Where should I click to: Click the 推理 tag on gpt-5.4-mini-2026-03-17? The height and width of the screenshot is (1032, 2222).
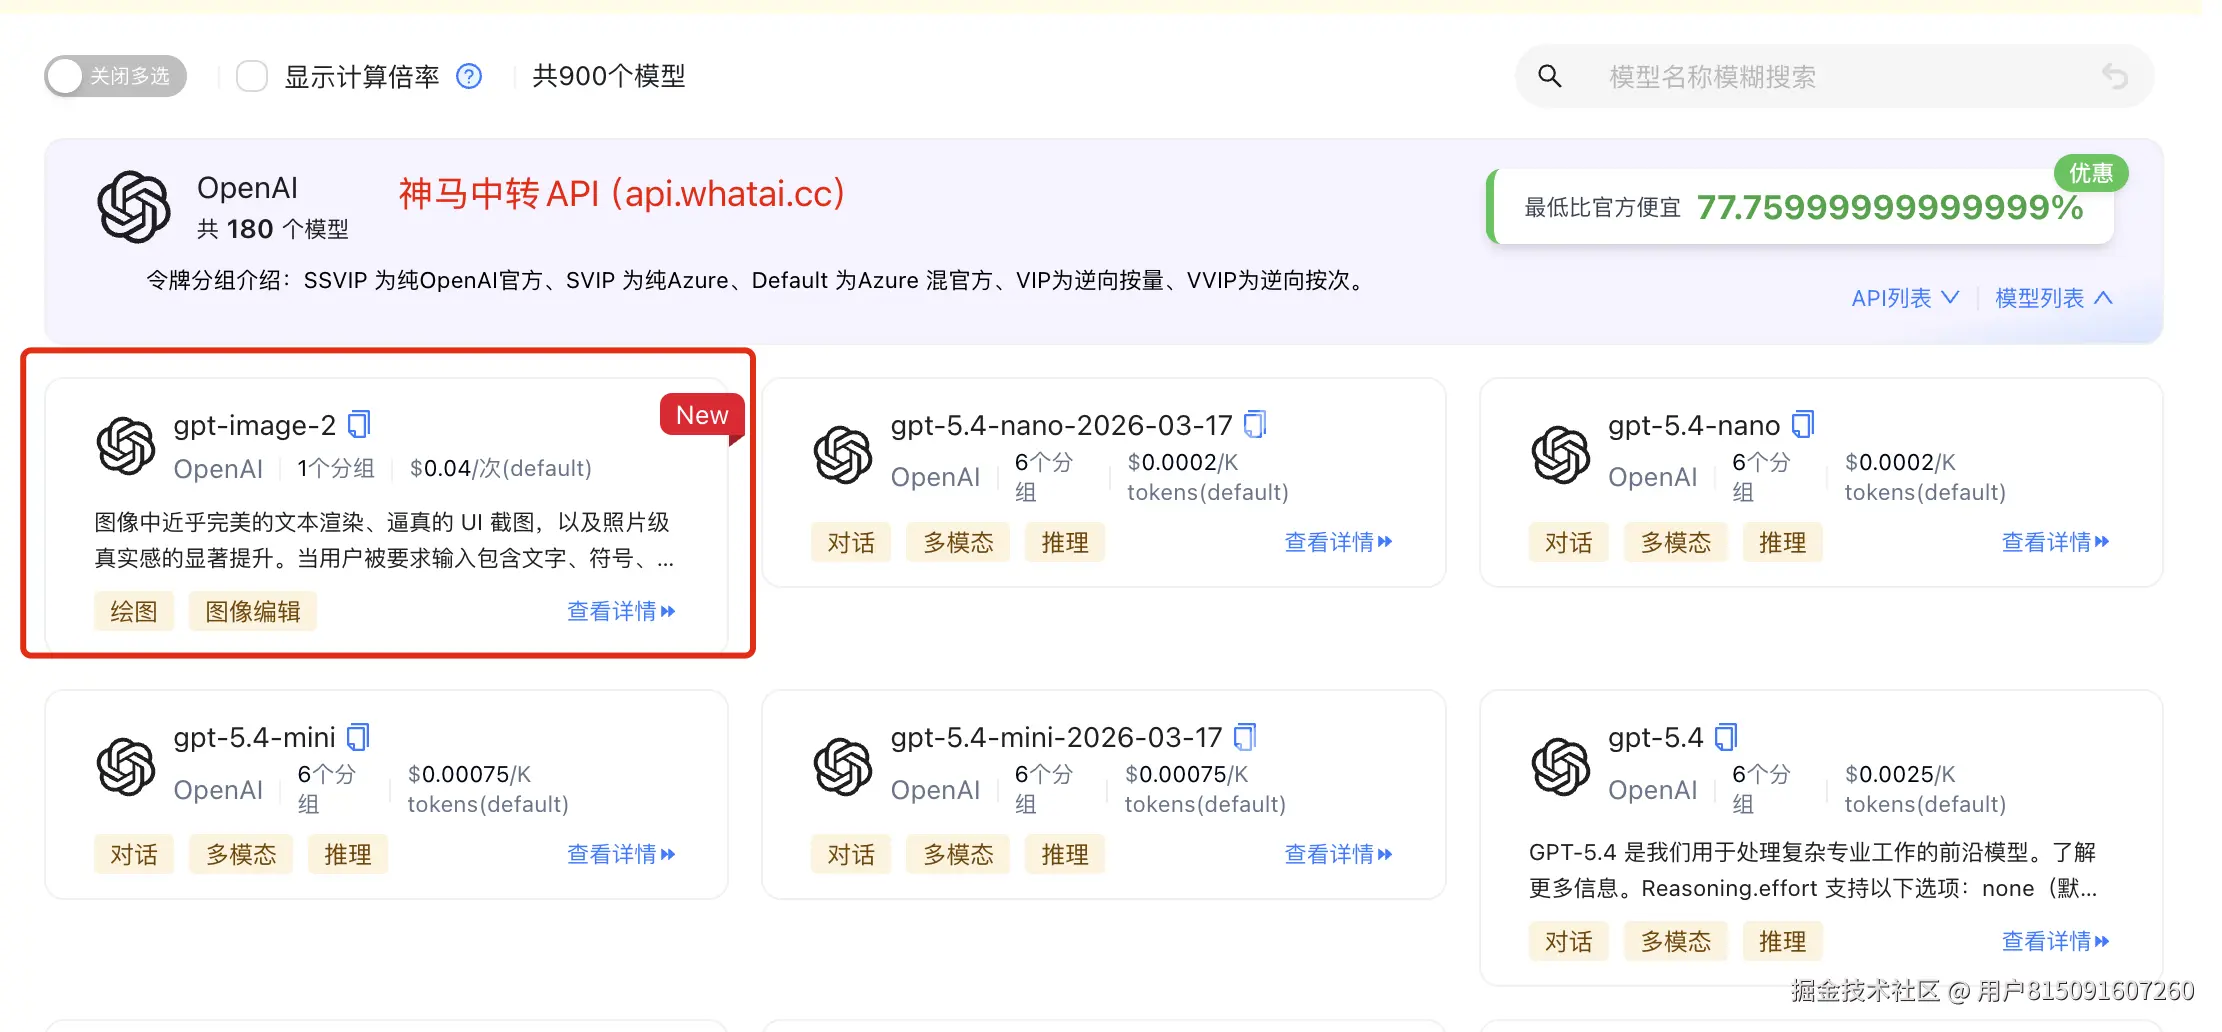click(1065, 854)
